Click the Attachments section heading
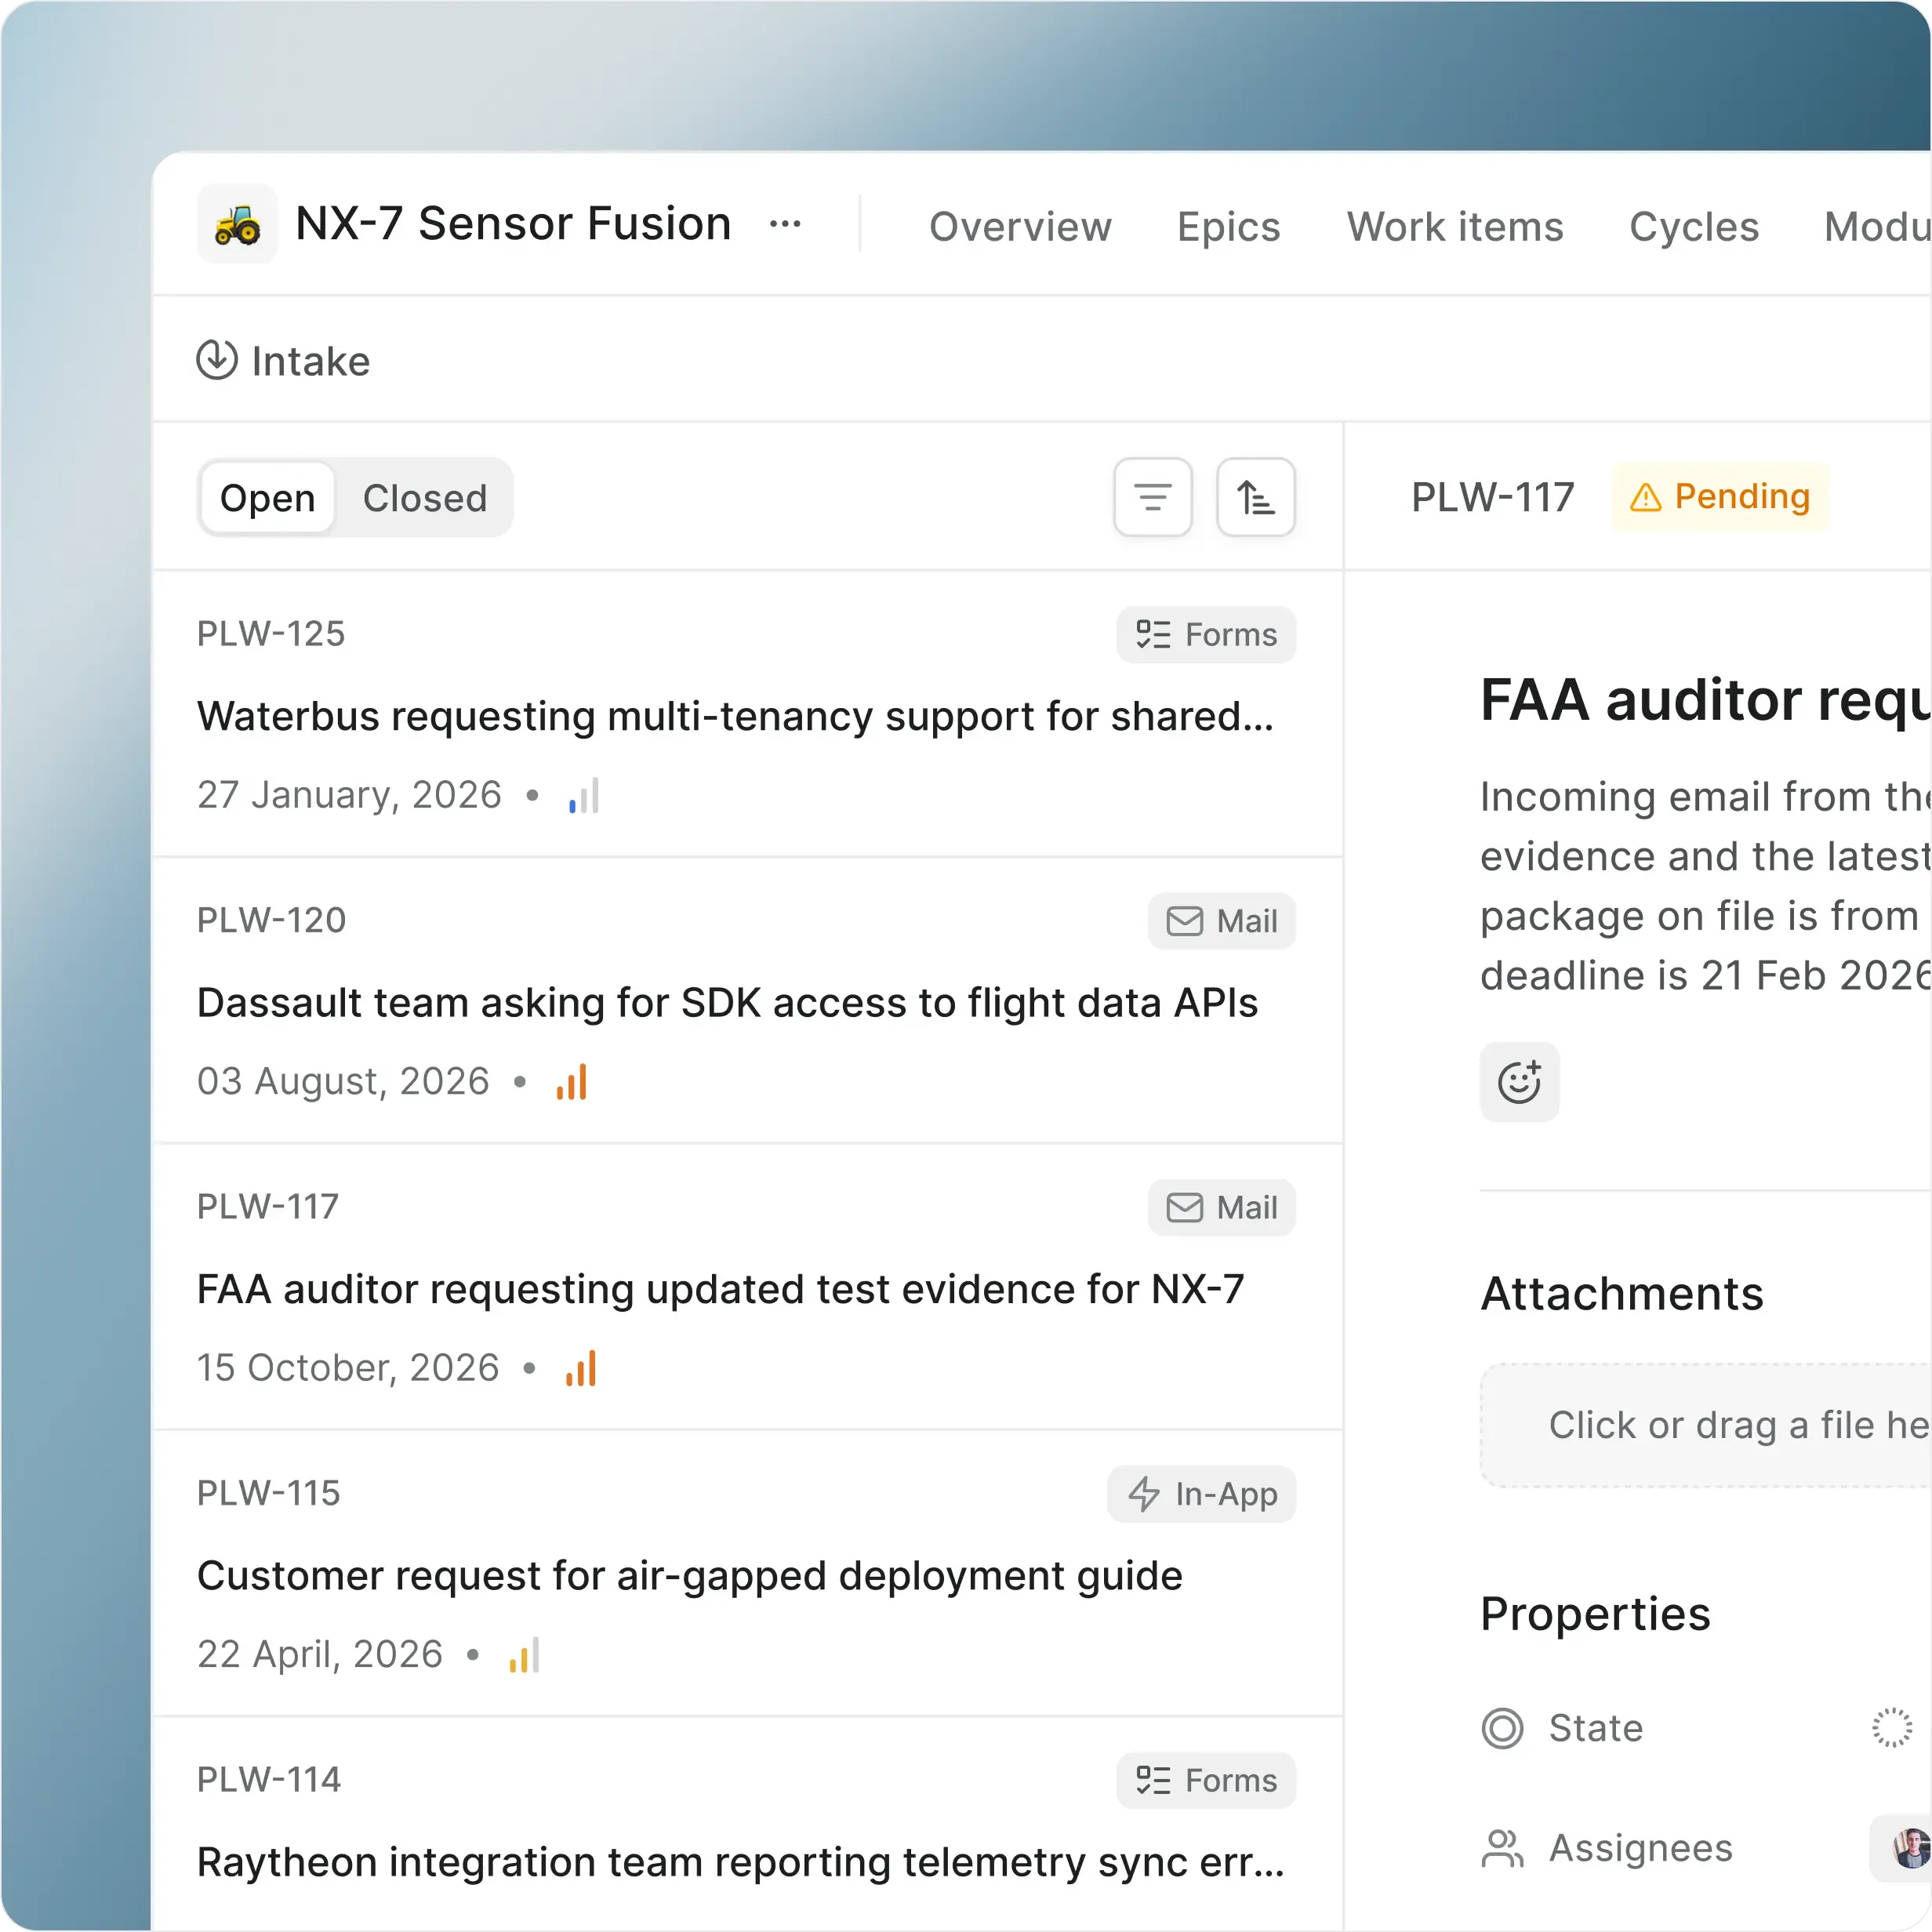1932x1932 pixels. click(1621, 1293)
